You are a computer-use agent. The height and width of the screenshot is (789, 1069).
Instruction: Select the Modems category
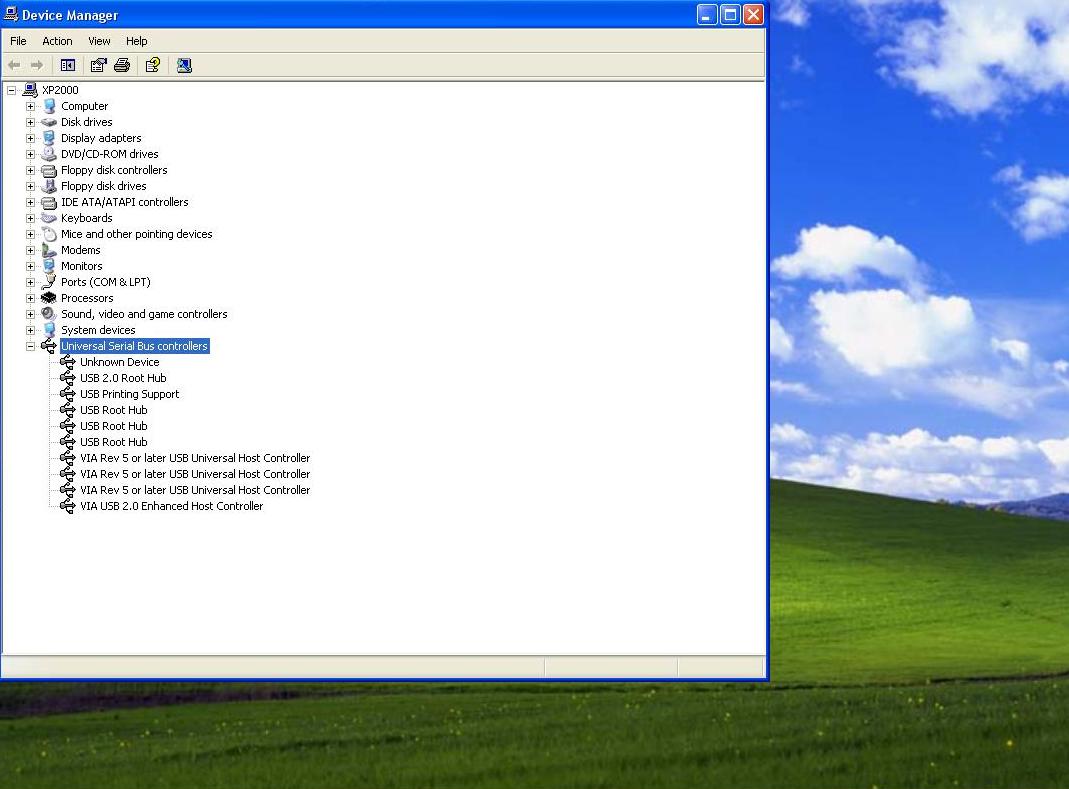pyautogui.click(x=80, y=250)
